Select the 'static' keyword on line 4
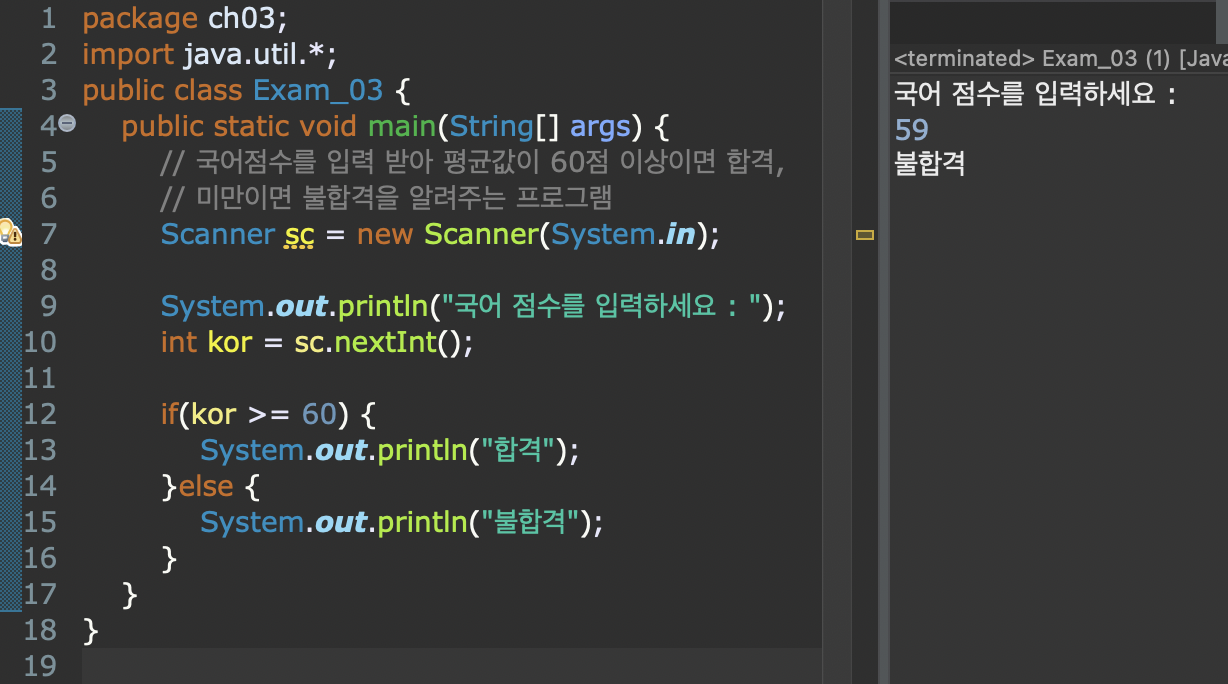The image size is (1228, 684). coord(253,126)
